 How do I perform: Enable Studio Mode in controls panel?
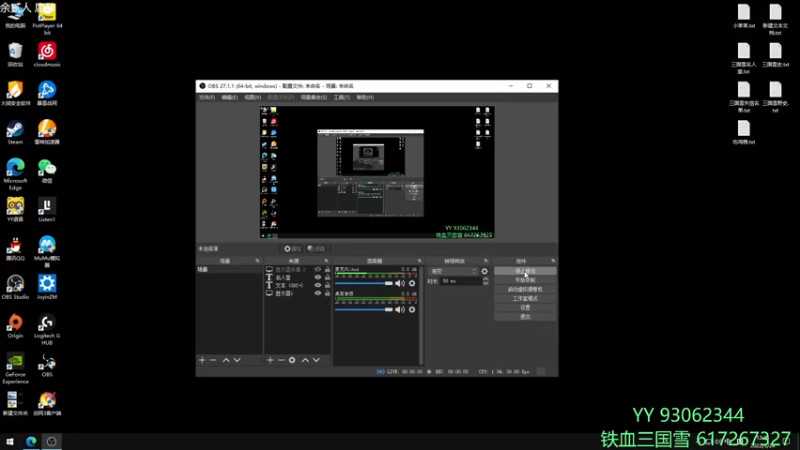coord(525,298)
